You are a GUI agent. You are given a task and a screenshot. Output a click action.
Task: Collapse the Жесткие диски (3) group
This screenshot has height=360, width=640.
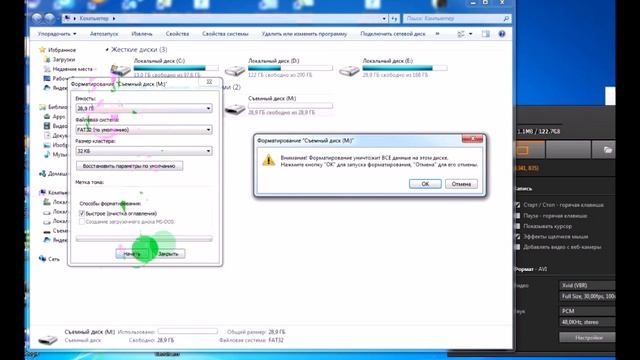(107, 50)
